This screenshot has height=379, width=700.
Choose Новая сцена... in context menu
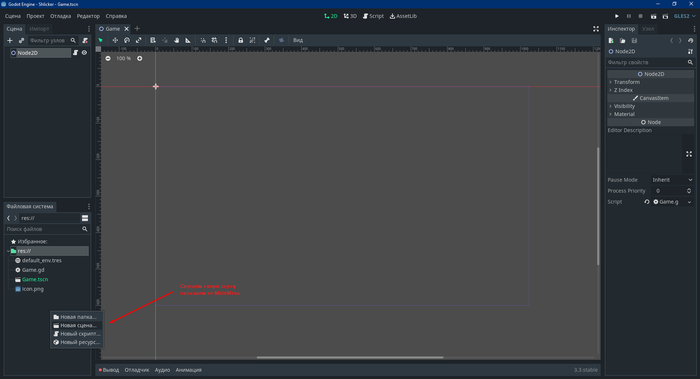(77, 325)
